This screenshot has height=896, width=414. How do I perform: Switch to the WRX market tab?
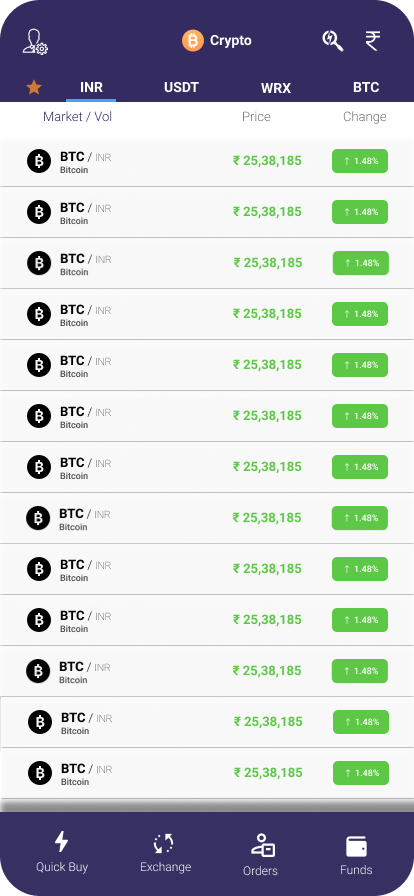tap(276, 88)
